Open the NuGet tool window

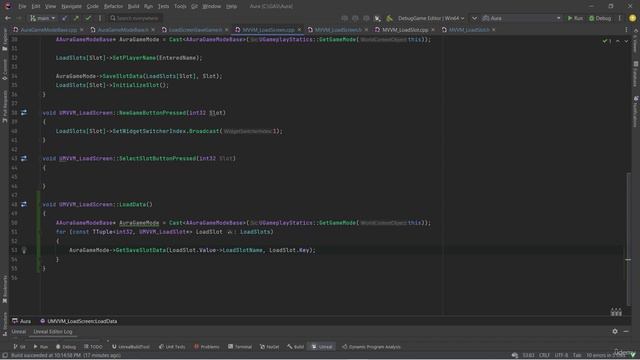pos(269,347)
